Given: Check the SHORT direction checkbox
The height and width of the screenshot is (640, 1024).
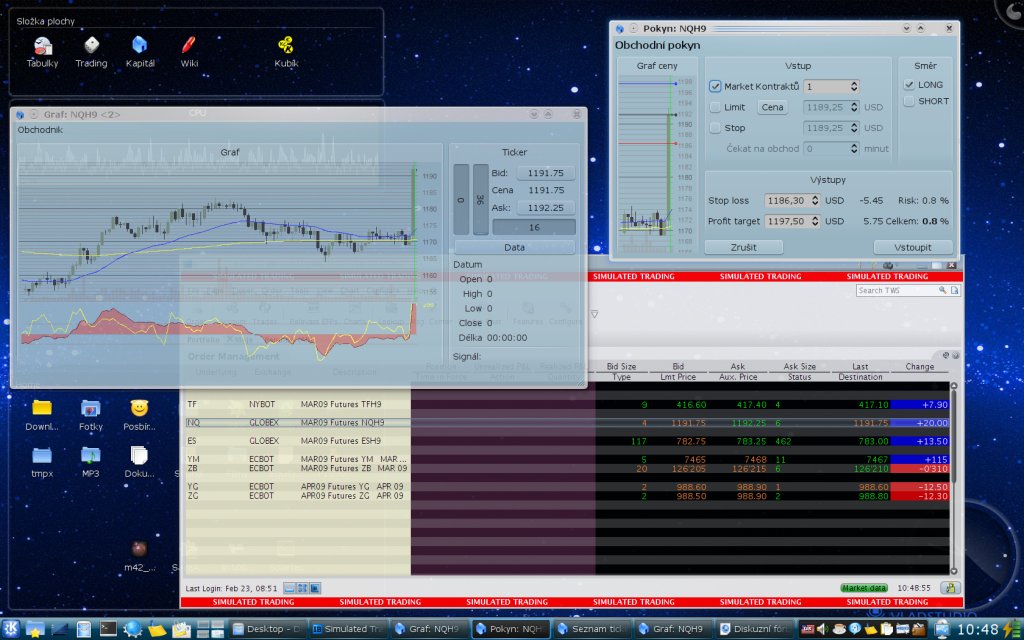Looking at the screenshot, I should point(909,101).
